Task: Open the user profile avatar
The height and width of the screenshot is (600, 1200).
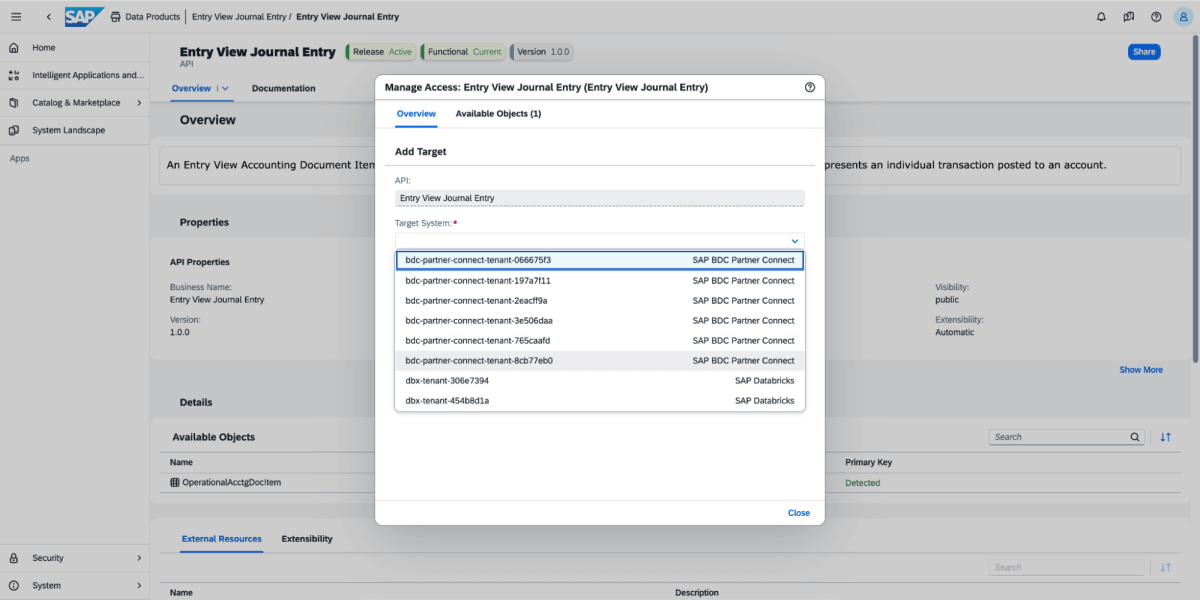Action: tap(1183, 17)
